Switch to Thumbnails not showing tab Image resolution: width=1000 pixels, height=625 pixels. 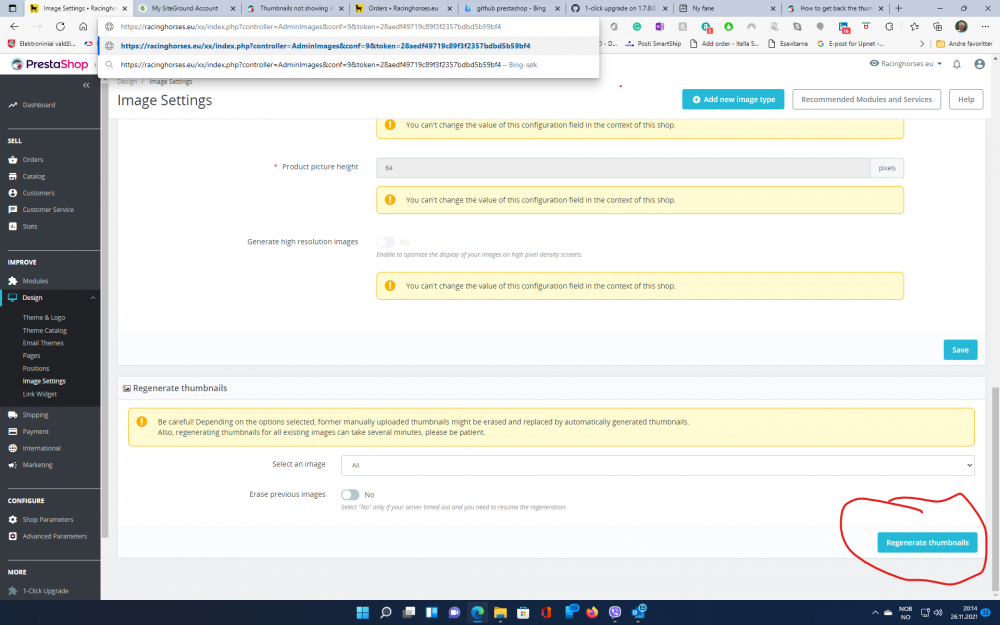[295, 8]
